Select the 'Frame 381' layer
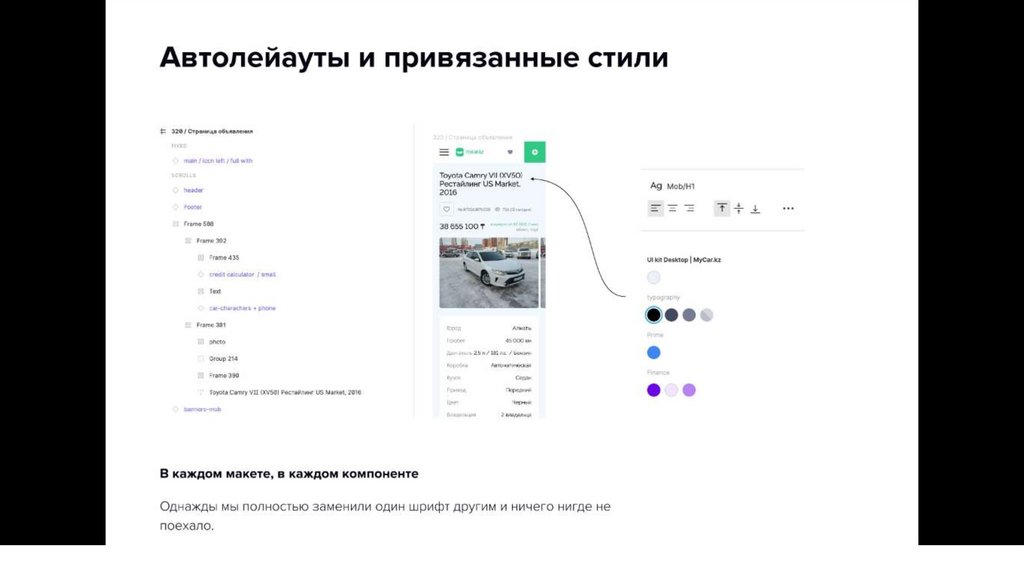1024x574 pixels. pos(211,325)
